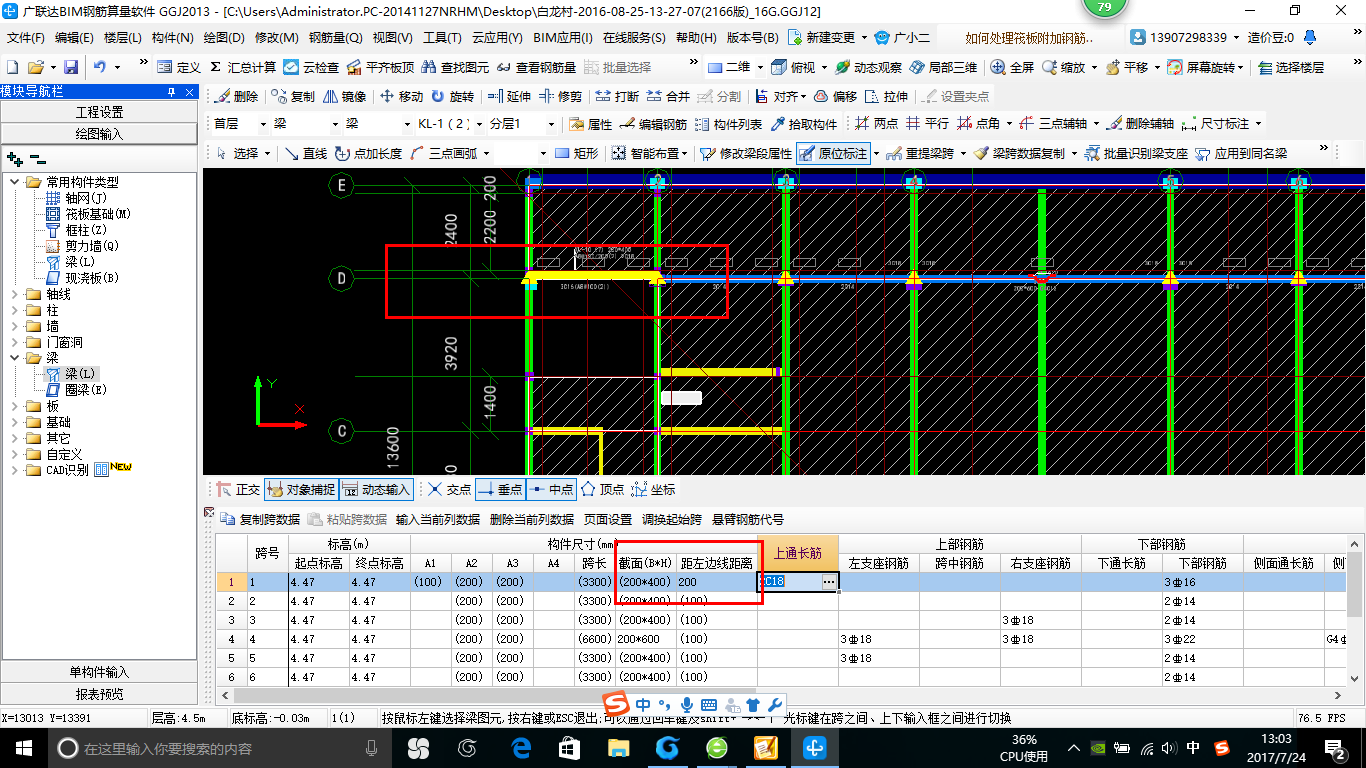Open the 帮助(H) menu
This screenshot has height=768, width=1366.
click(x=696, y=38)
